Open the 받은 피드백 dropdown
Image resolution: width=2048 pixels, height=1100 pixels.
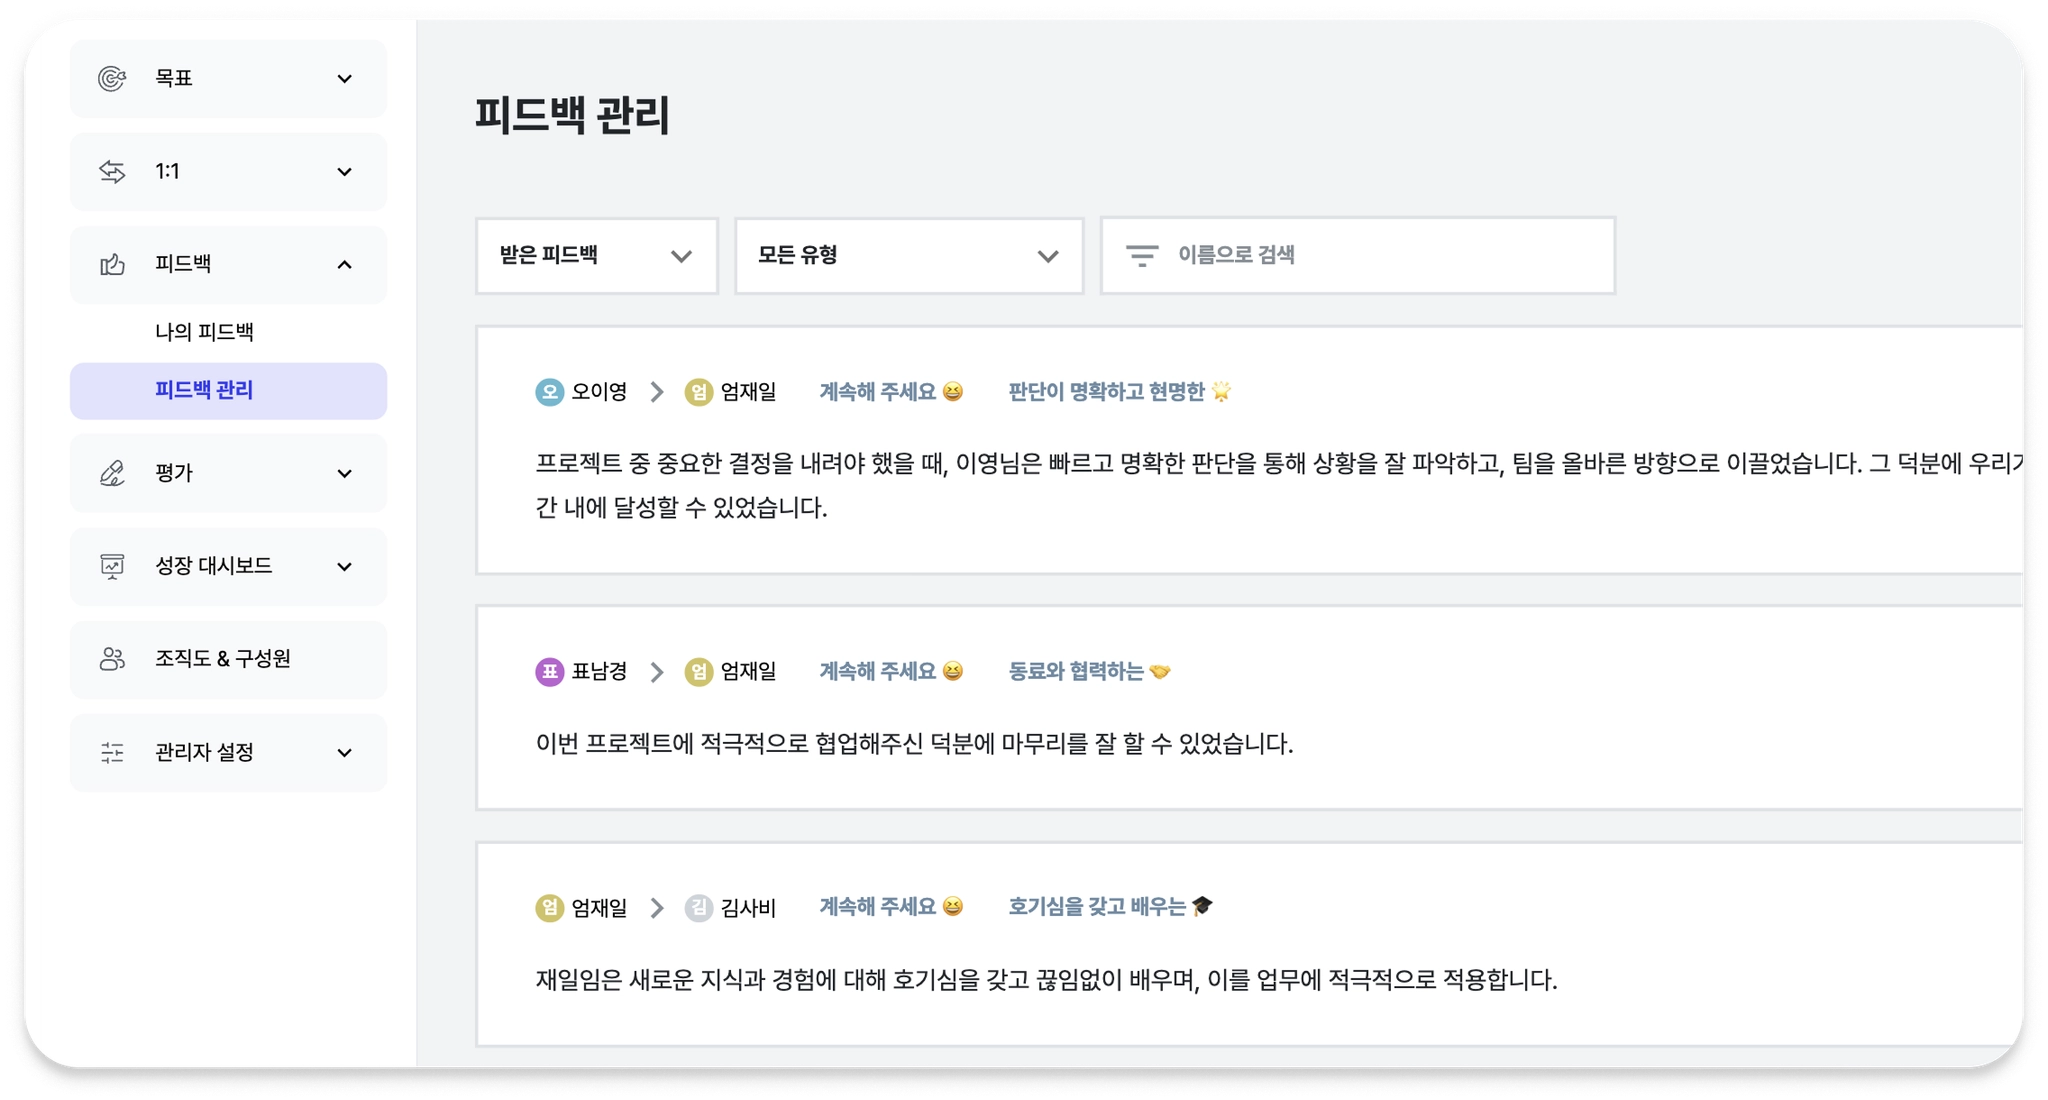tap(597, 256)
